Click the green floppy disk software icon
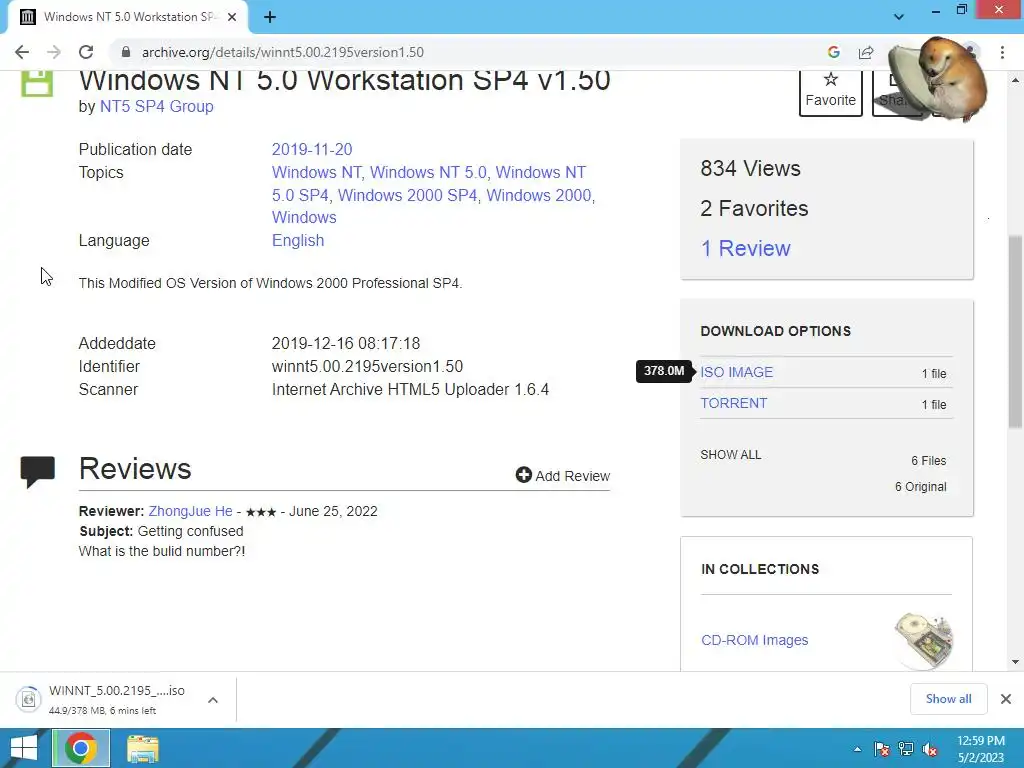Screen dimensions: 1024x768 pos(37,83)
